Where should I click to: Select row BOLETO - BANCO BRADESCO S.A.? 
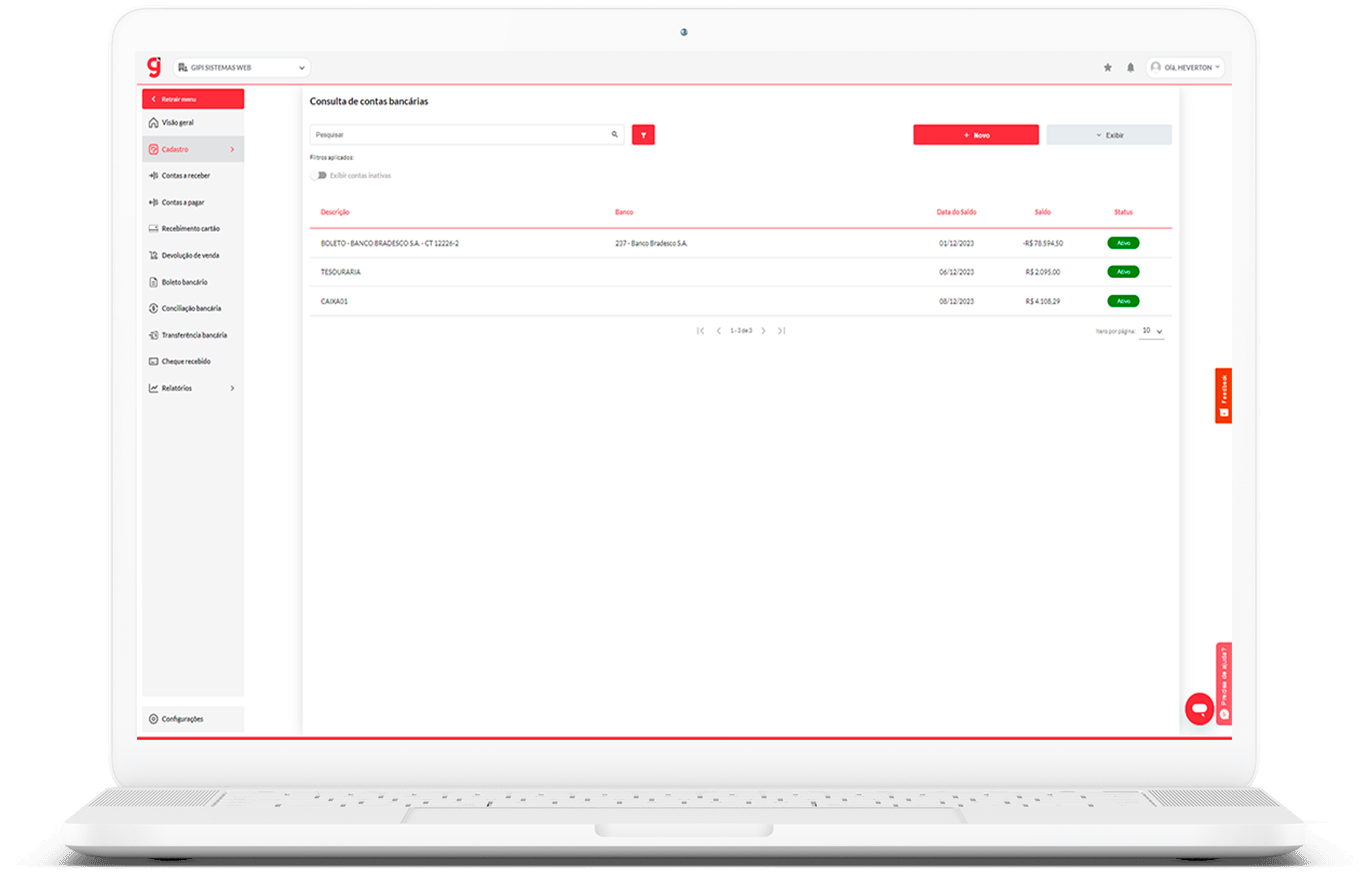pos(741,243)
